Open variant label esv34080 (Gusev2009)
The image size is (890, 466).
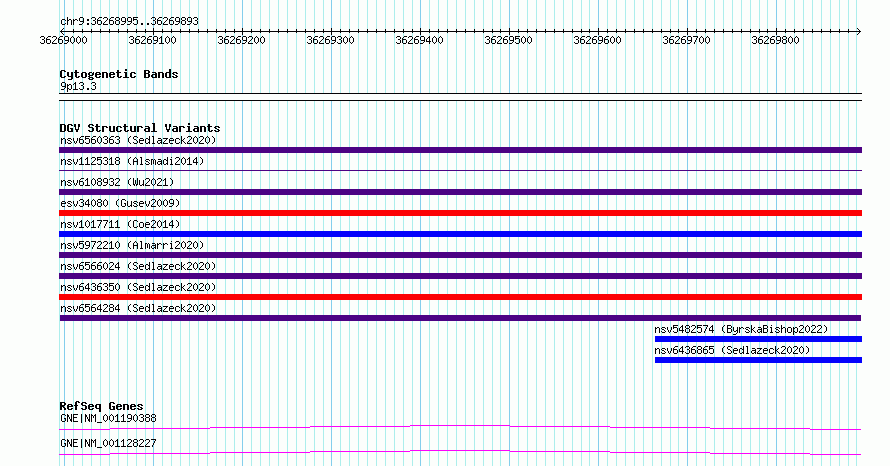click(x=120, y=203)
